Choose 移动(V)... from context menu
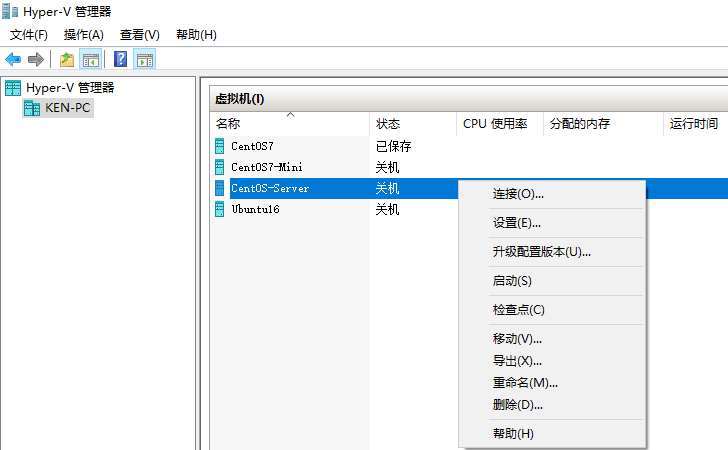The width and height of the screenshot is (728, 450). (x=517, y=339)
